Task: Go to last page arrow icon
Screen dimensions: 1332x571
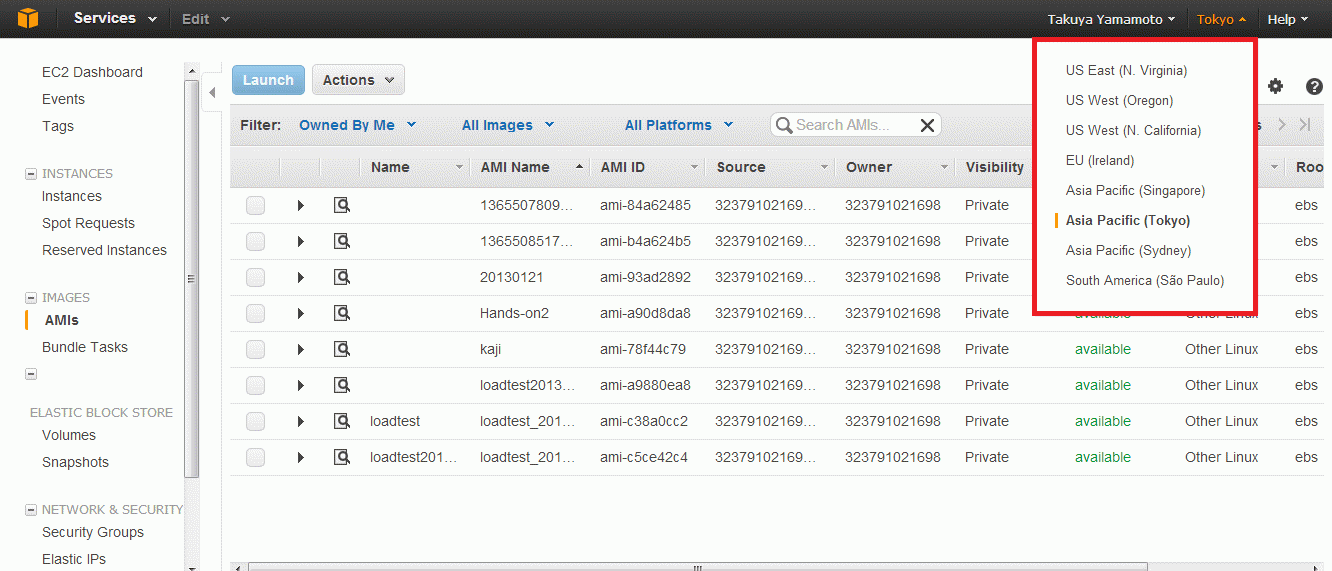Action: point(1304,125)
